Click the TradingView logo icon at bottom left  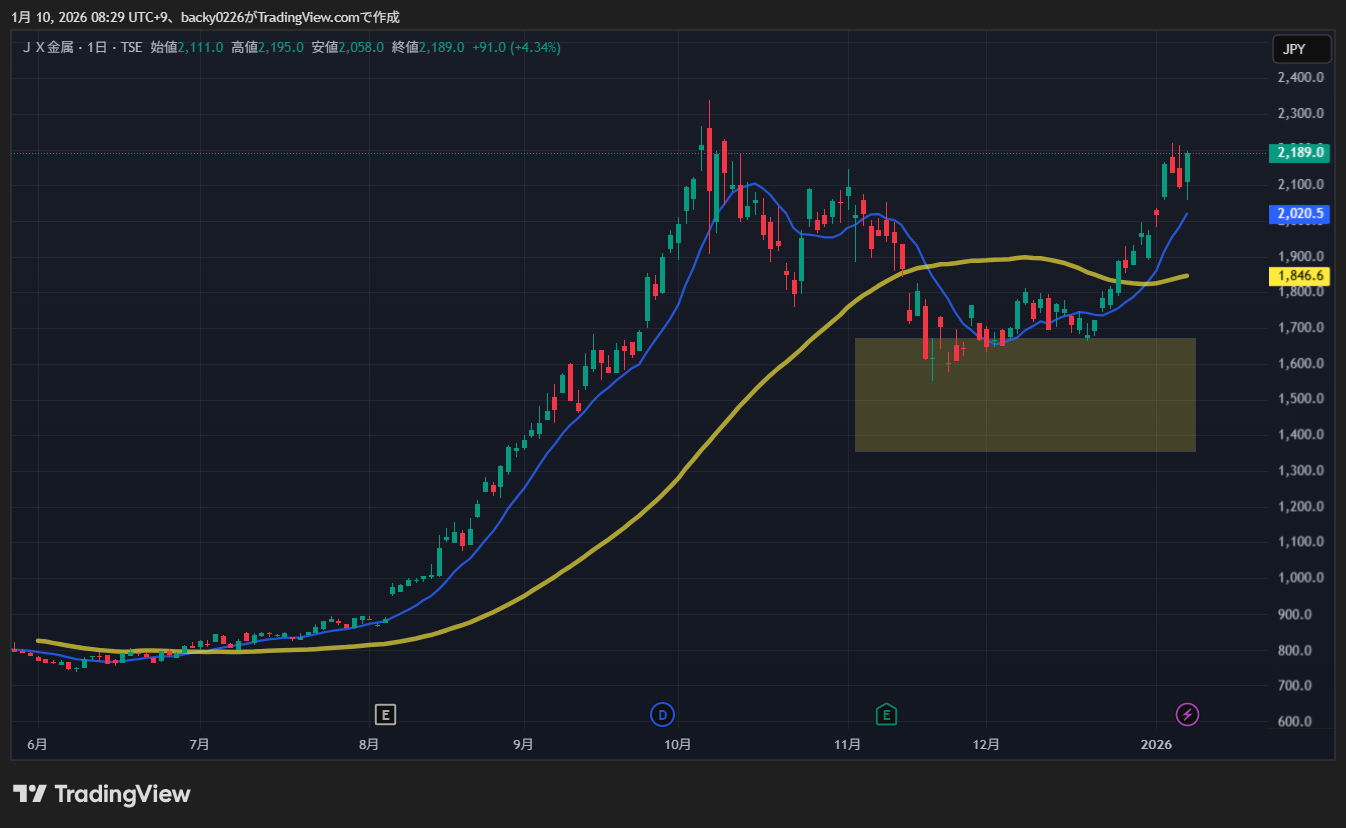[x=29, y=794]
